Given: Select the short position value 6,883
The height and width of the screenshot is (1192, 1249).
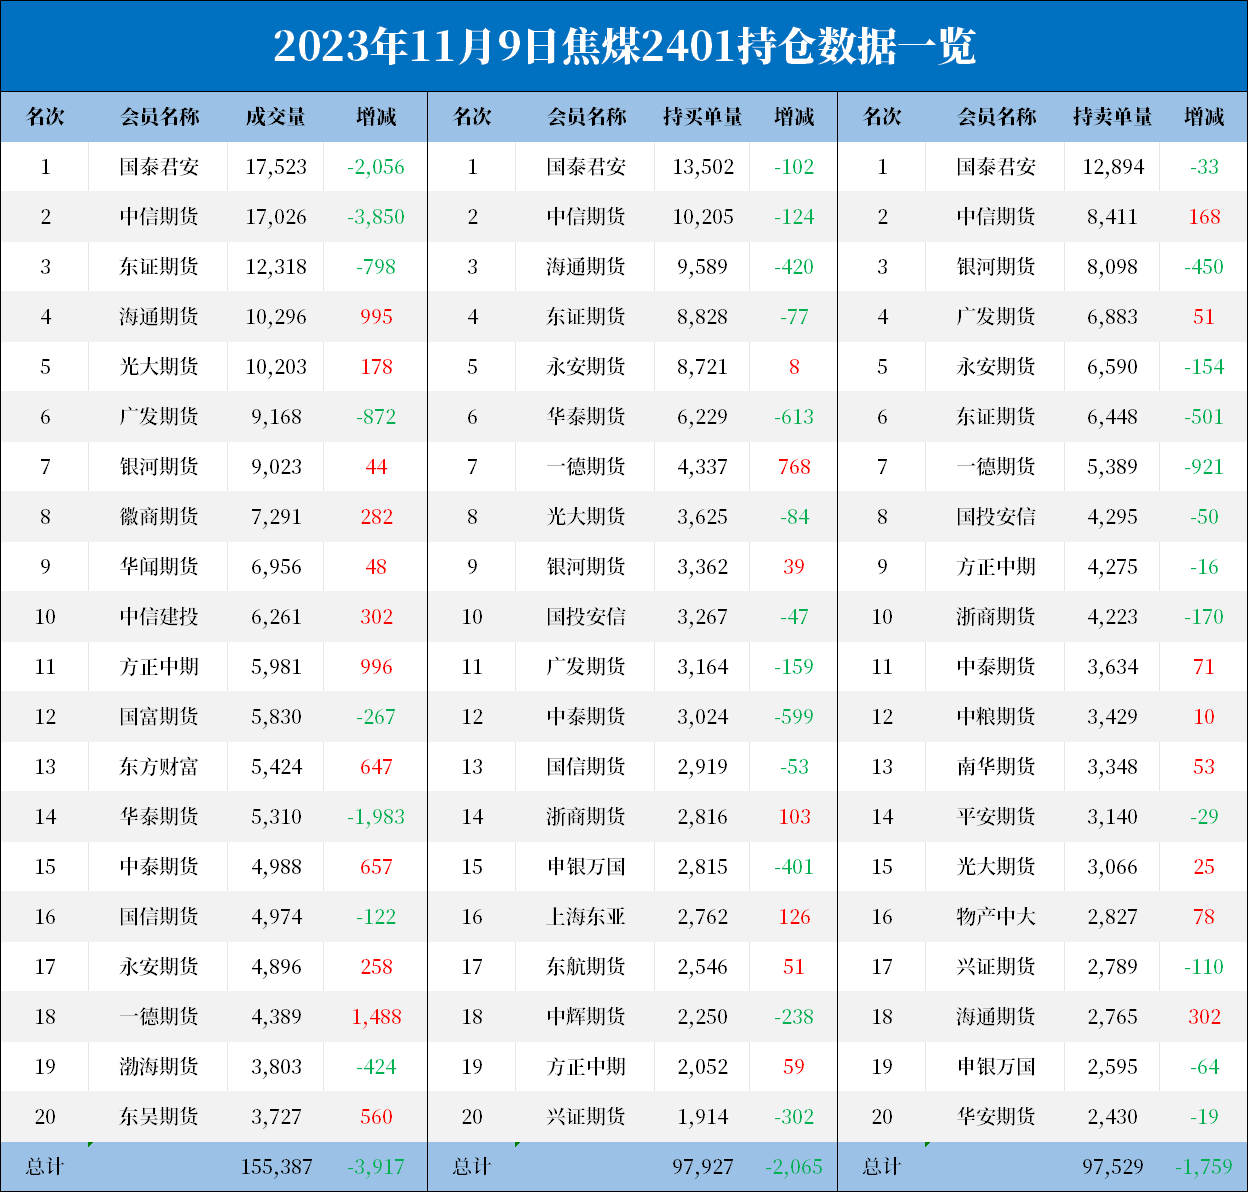Looking at the screenshot, I should [x=1113, y=317].
